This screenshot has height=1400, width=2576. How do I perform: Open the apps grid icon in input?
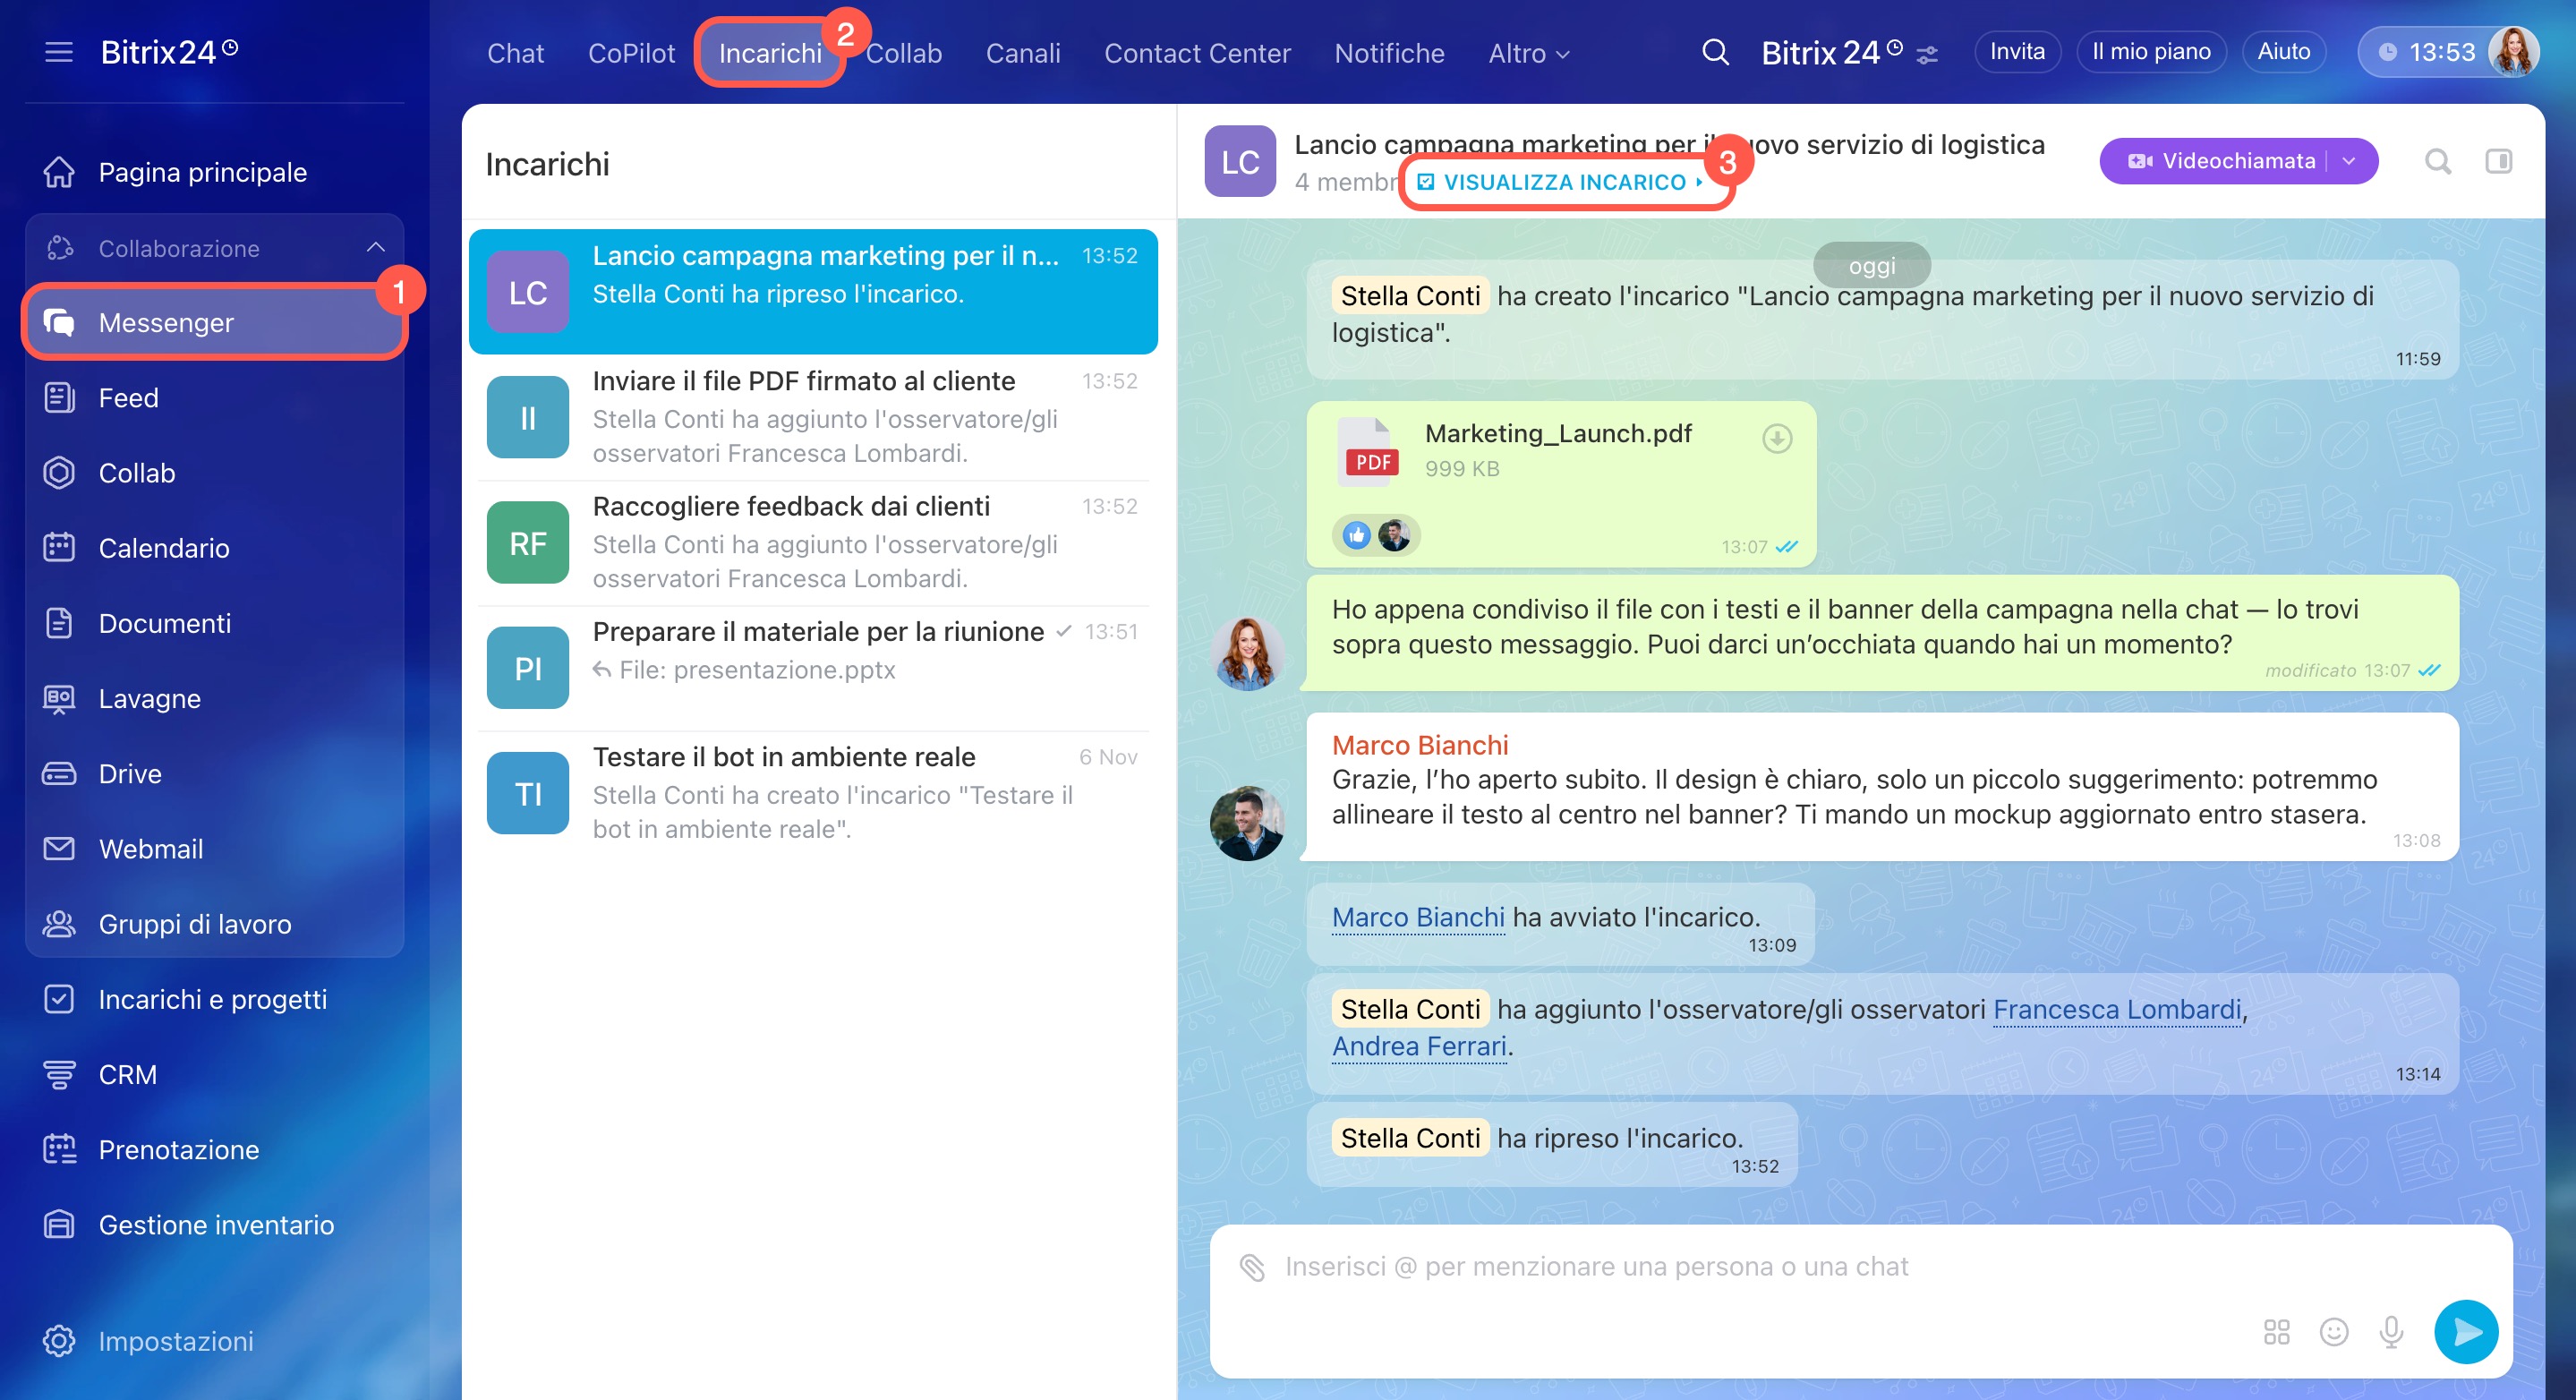point(2276,1331)
